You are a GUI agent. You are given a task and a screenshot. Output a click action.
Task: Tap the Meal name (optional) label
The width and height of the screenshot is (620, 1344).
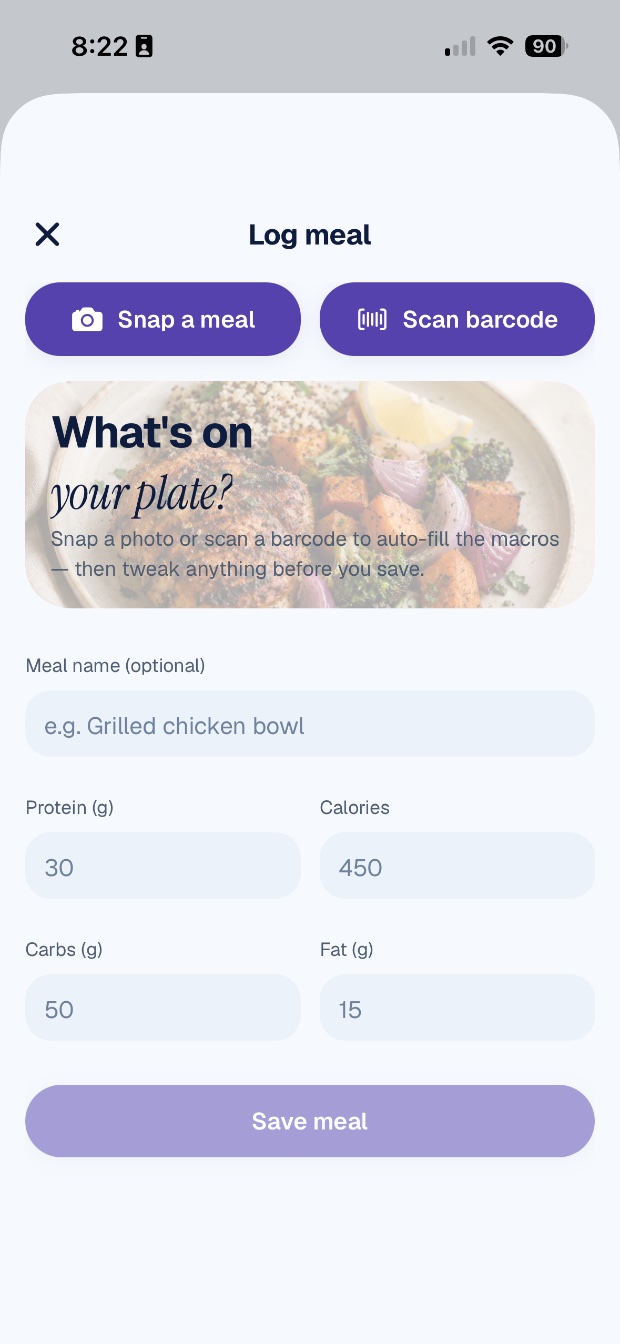(x=115, y=666)
